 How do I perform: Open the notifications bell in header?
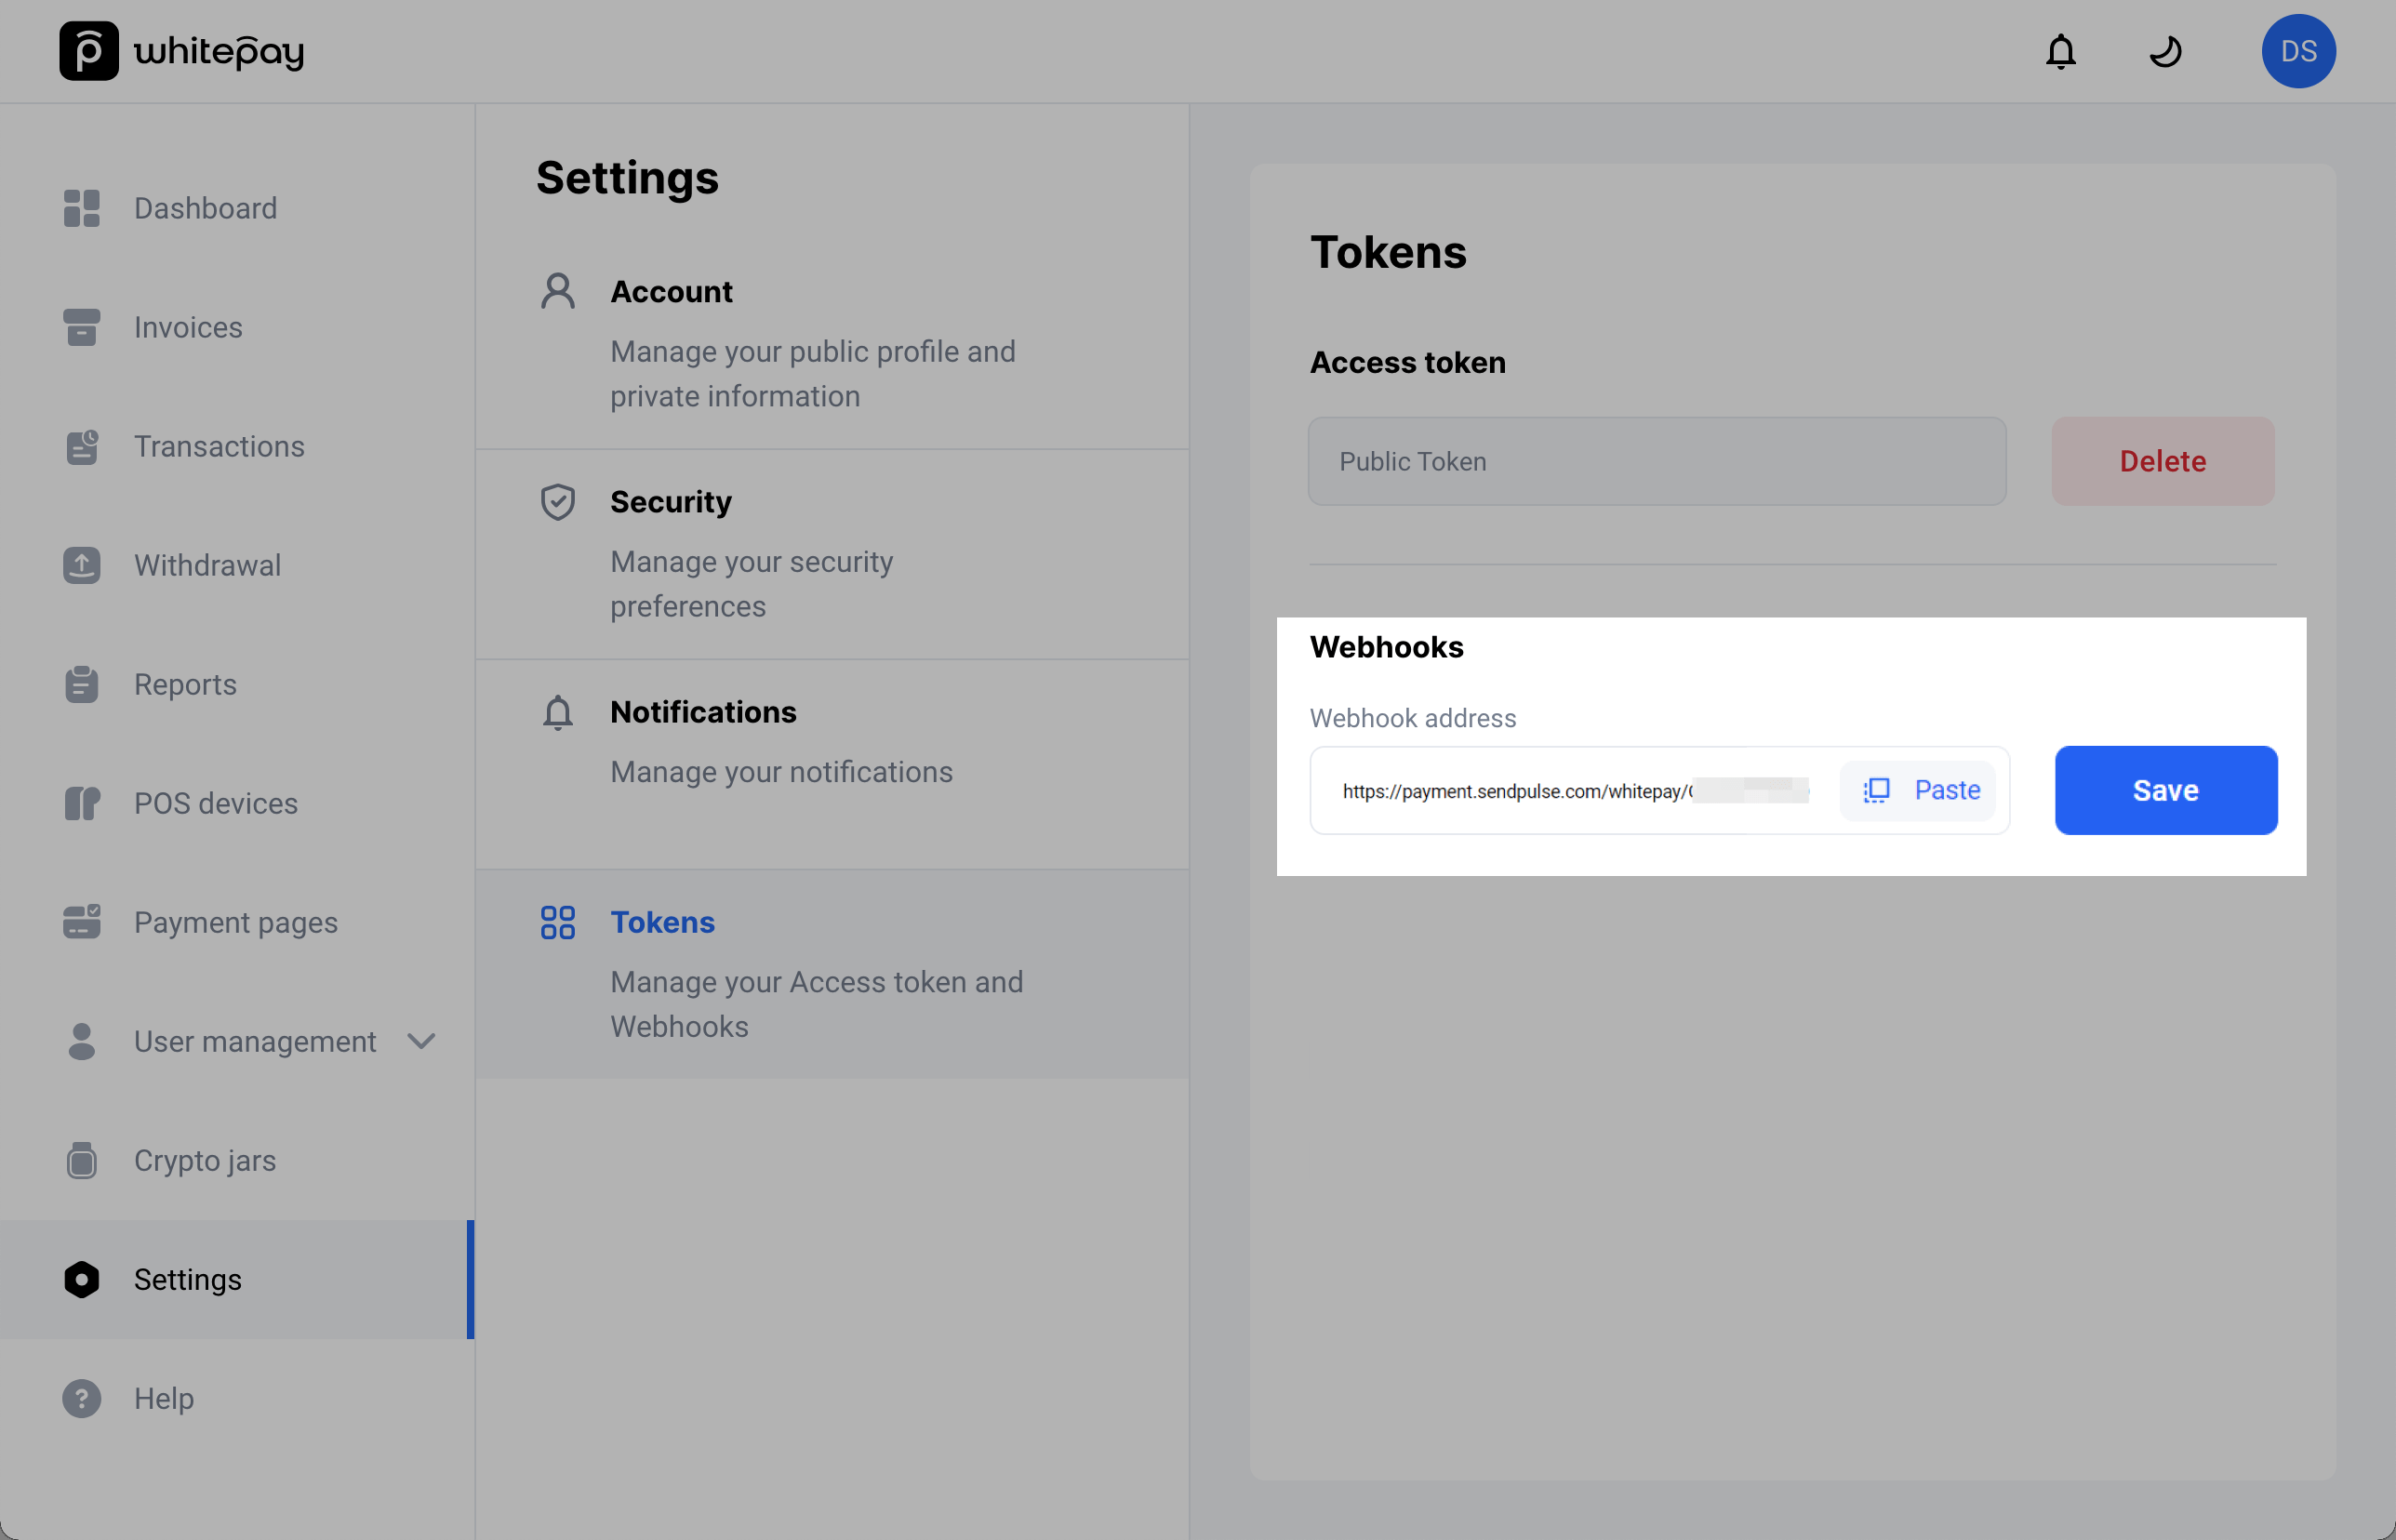pyautogui.click(x=2060, y=51)
